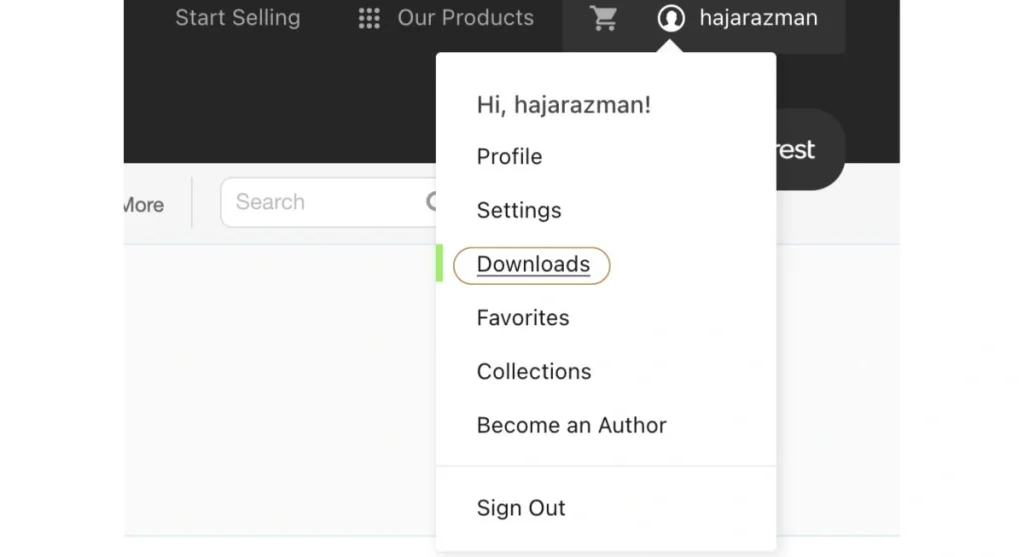Viewport: 1024px width, 557px height.
Task: Click the hajarazman username in header
Action: tap(758, 18)
